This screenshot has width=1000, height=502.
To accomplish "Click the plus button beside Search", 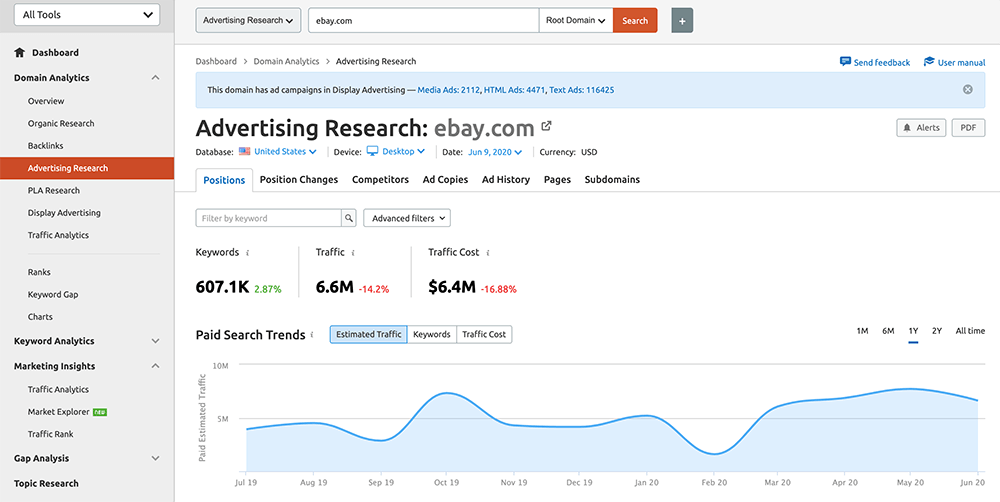I will (x=682, y=20).
